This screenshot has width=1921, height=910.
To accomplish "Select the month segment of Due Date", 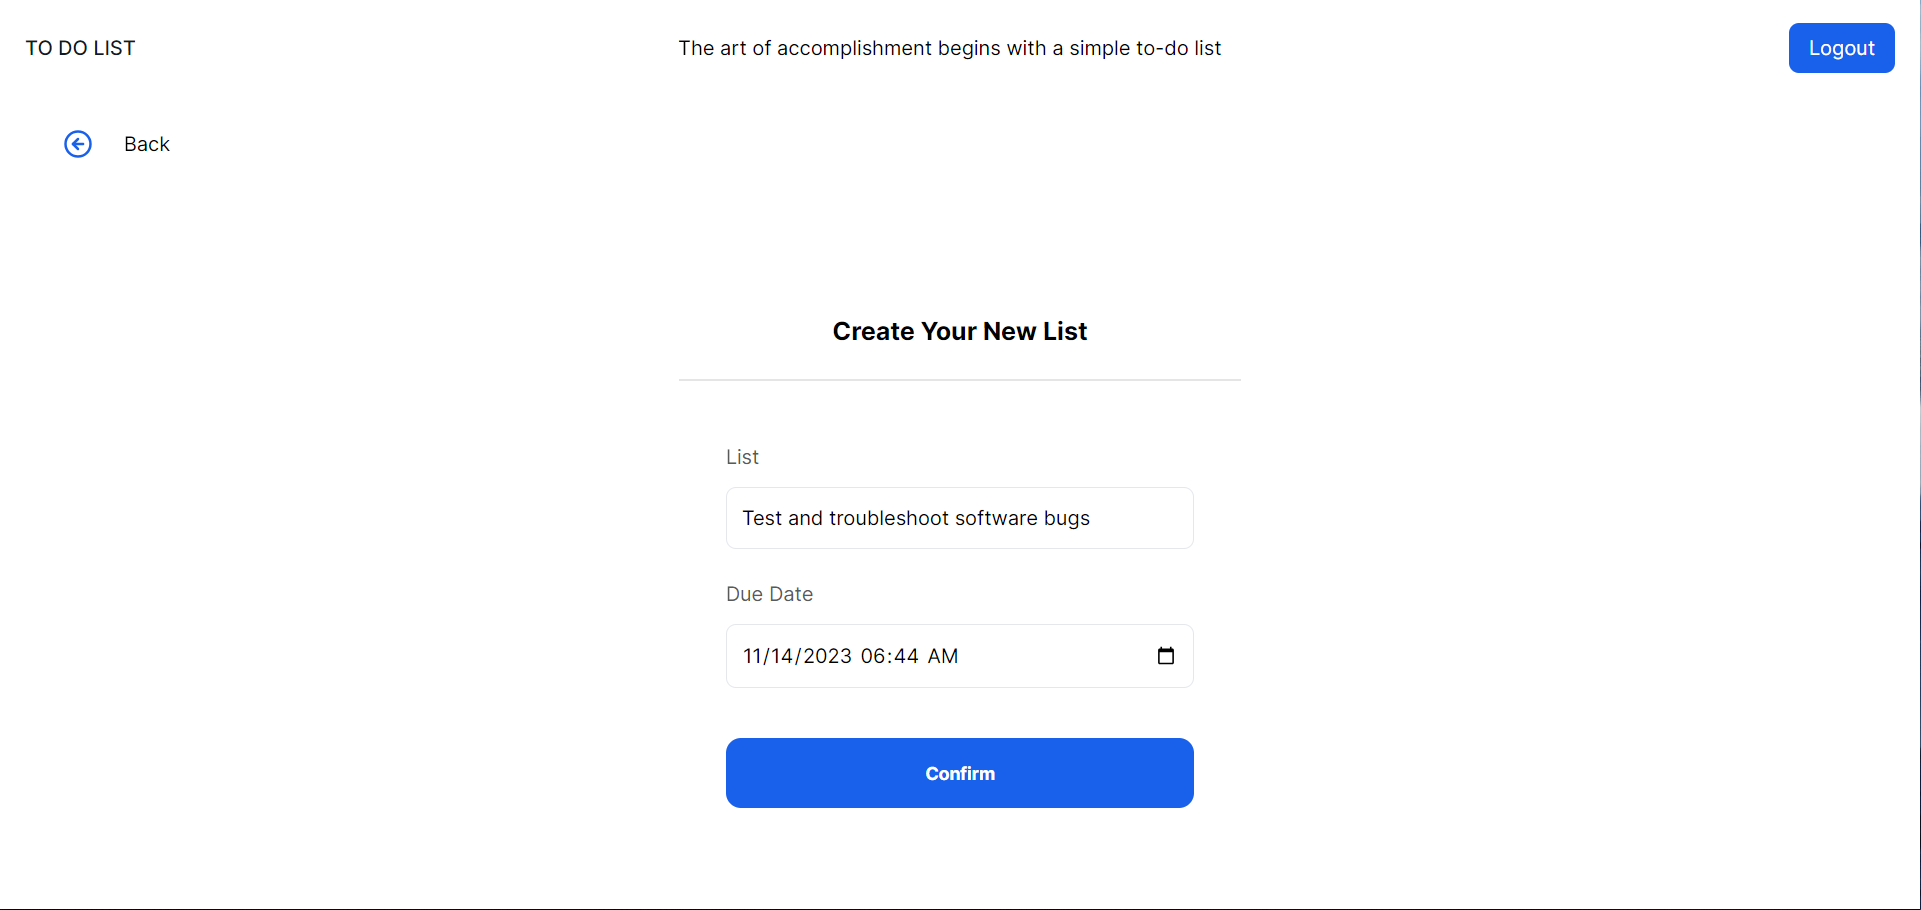I will pyautogui.click(x=751, y=656).
